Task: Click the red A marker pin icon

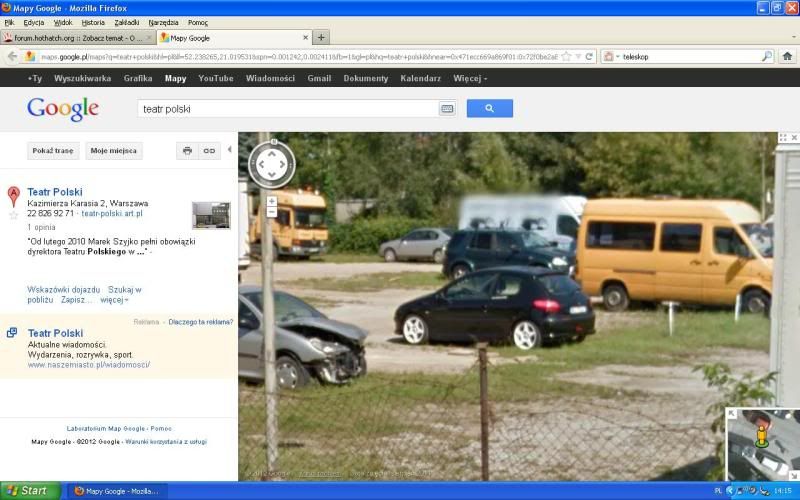Action: [14, 195]
